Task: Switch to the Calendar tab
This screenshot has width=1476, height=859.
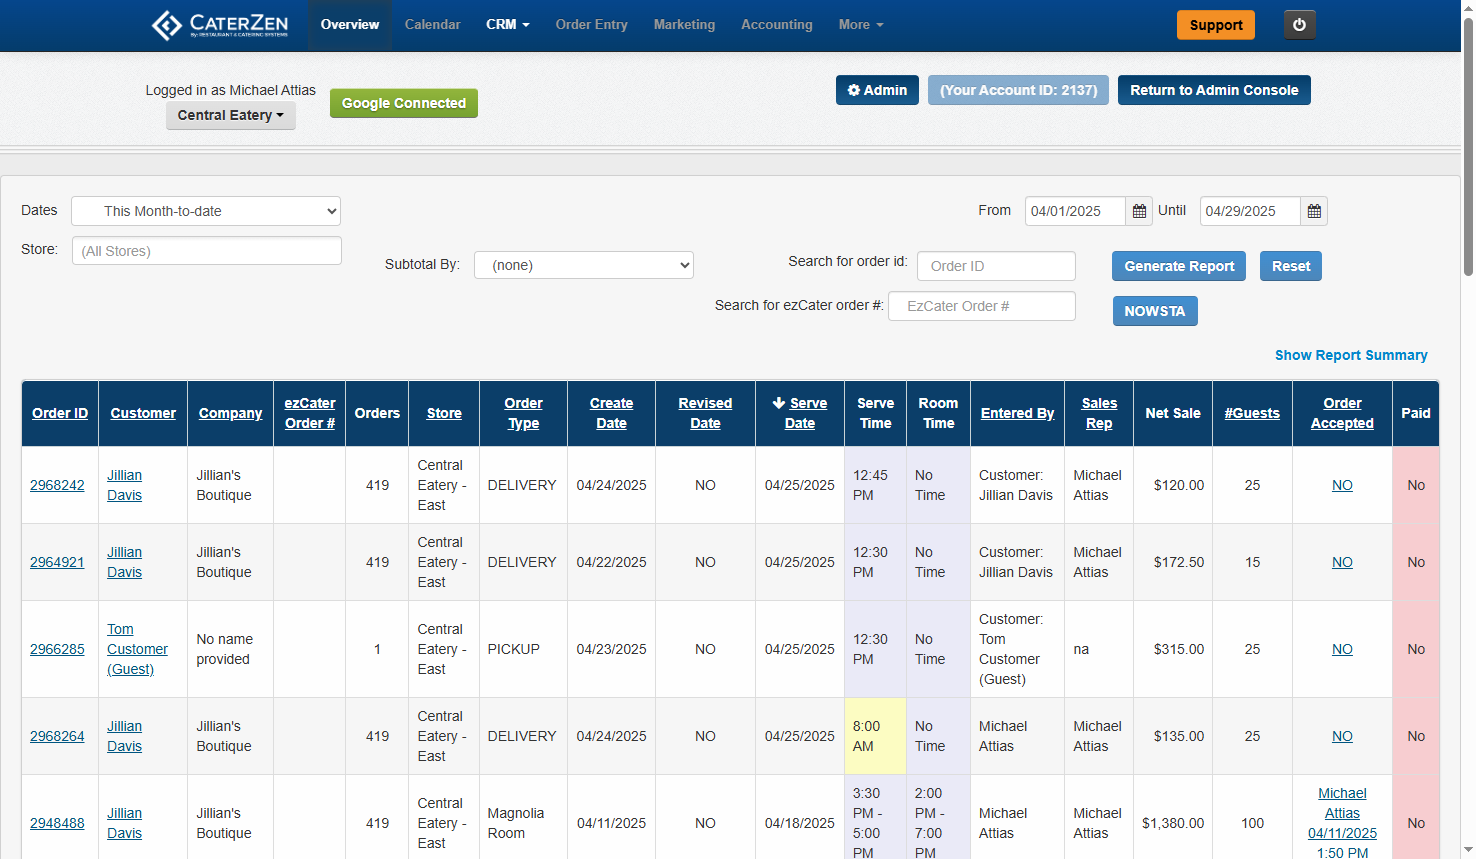Action: click(432, 25)
